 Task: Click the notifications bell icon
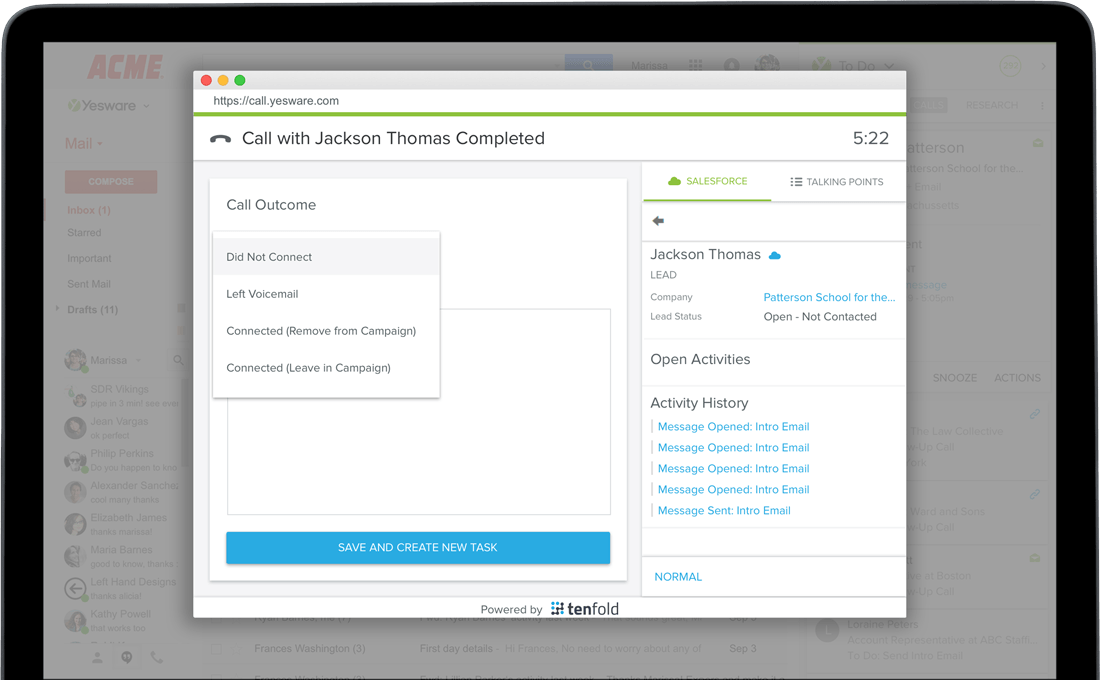[732, 65]
